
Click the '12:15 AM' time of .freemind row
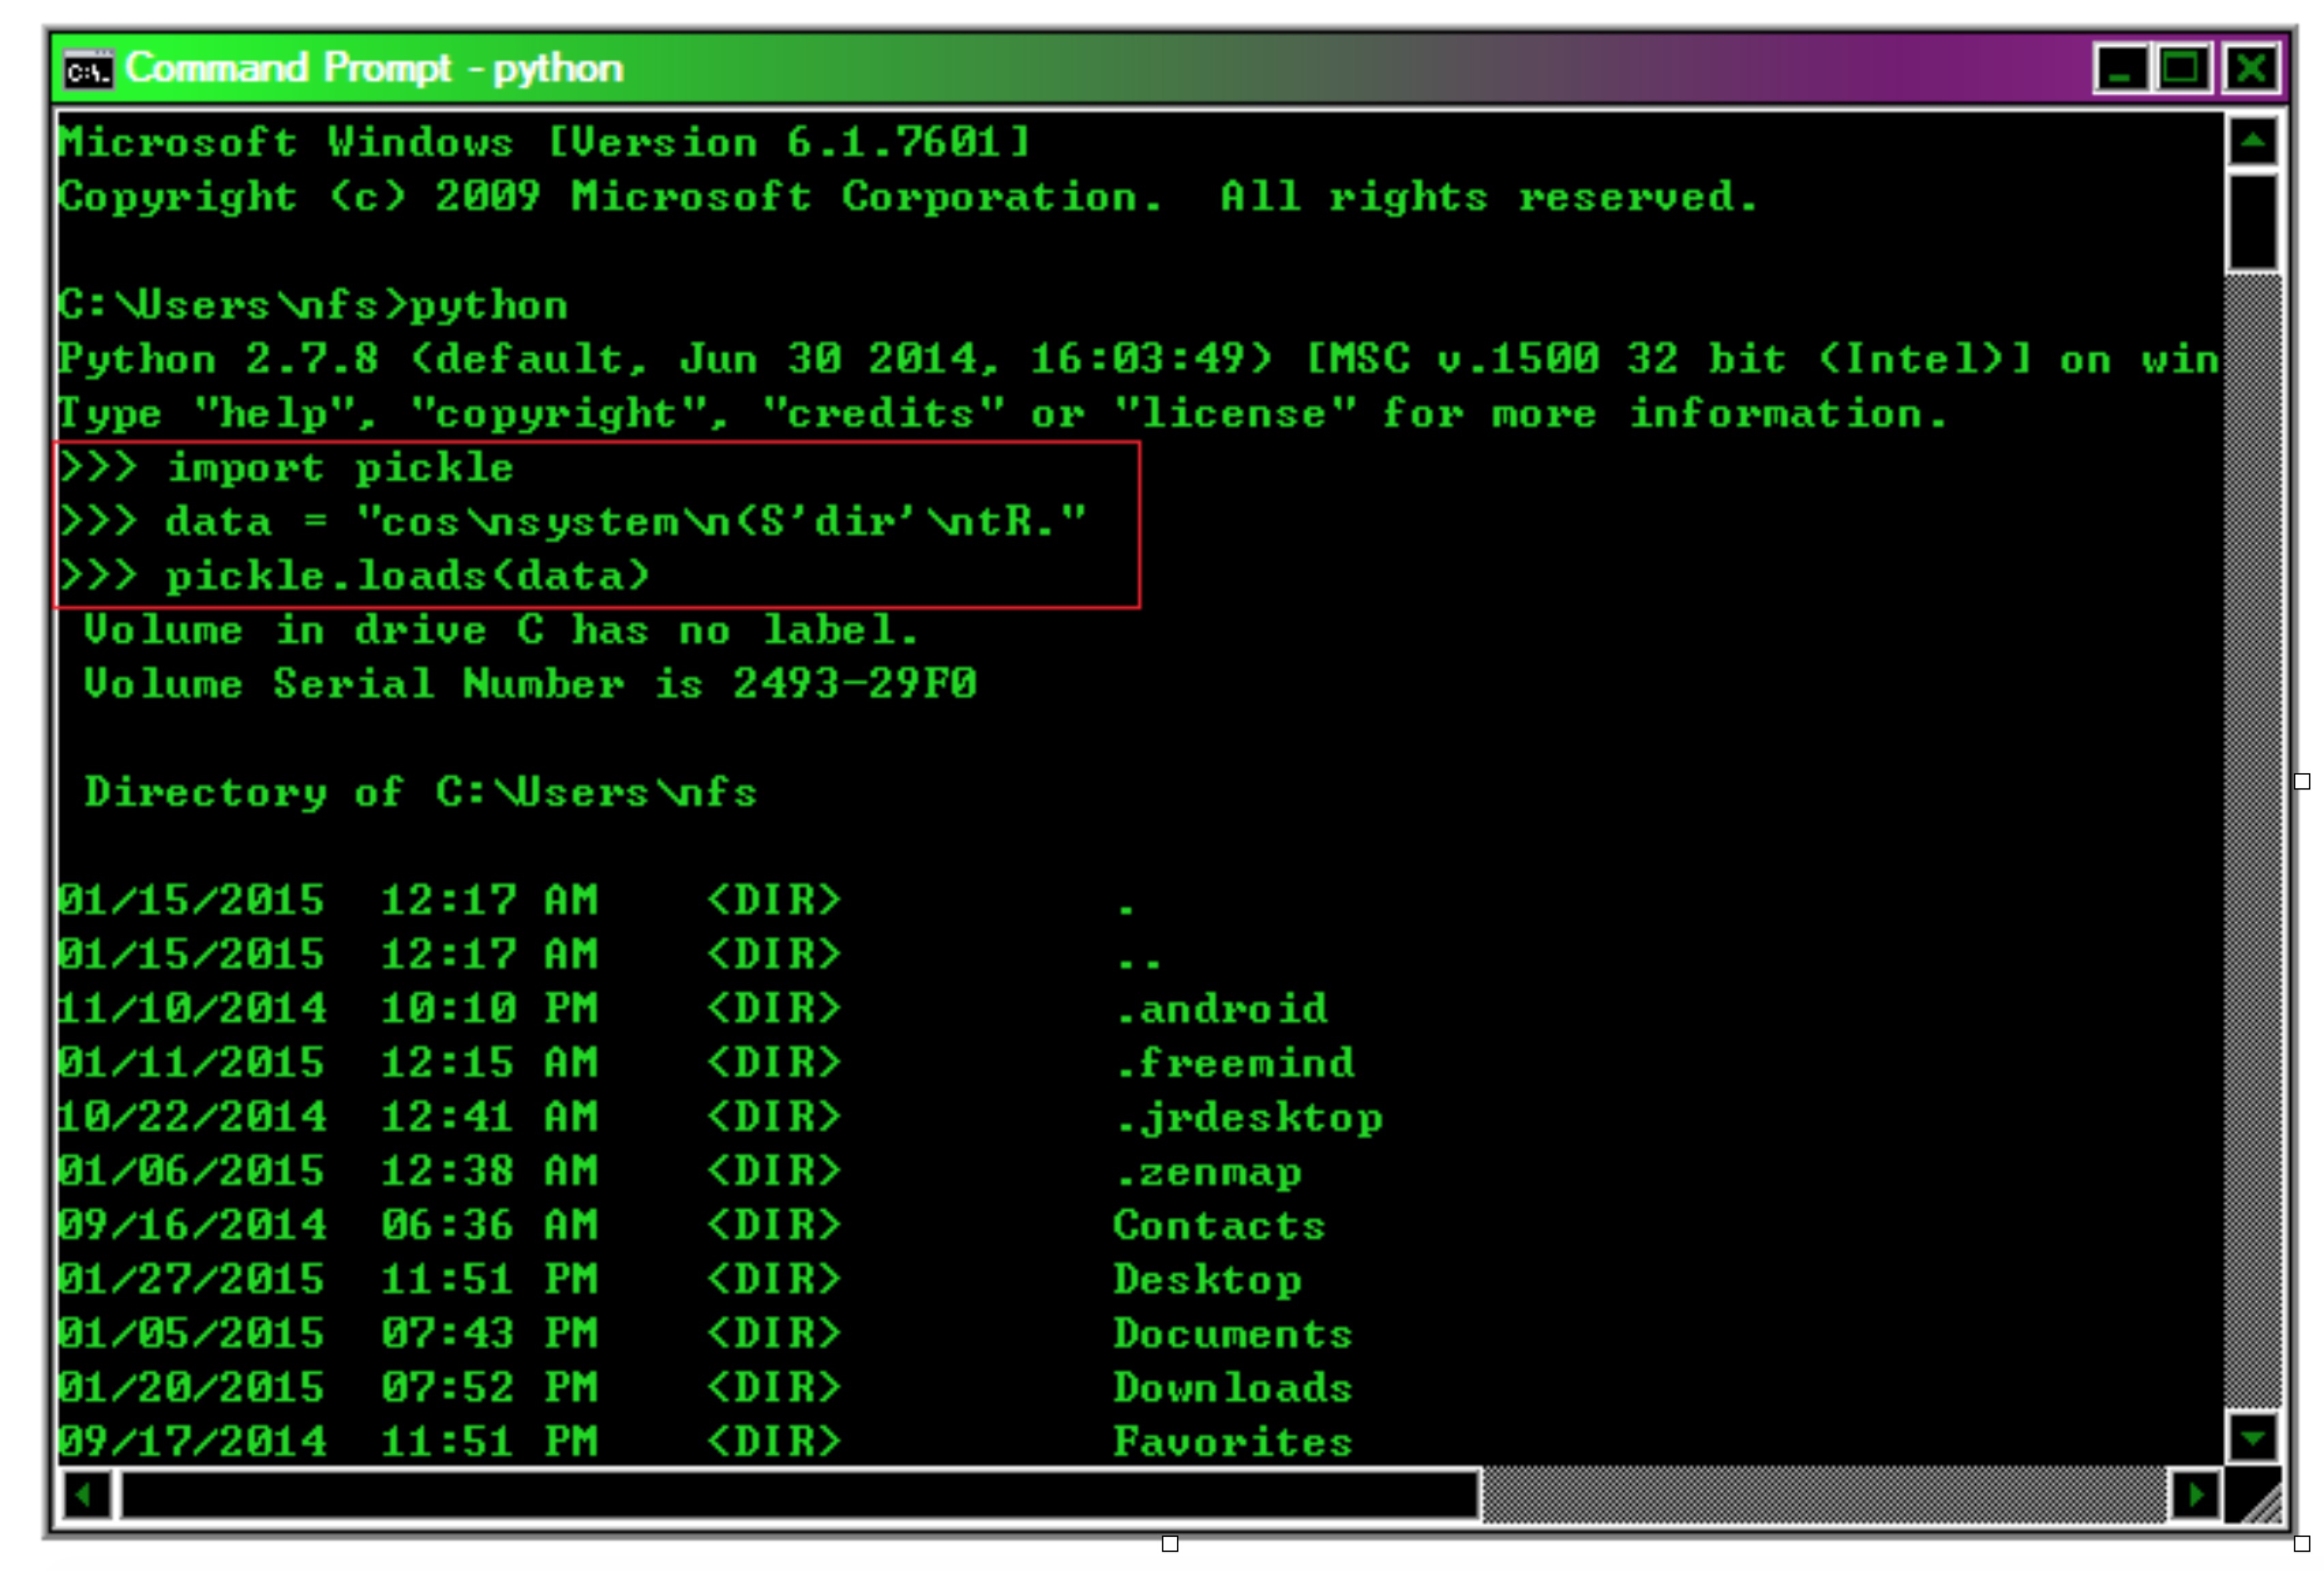489,1062
